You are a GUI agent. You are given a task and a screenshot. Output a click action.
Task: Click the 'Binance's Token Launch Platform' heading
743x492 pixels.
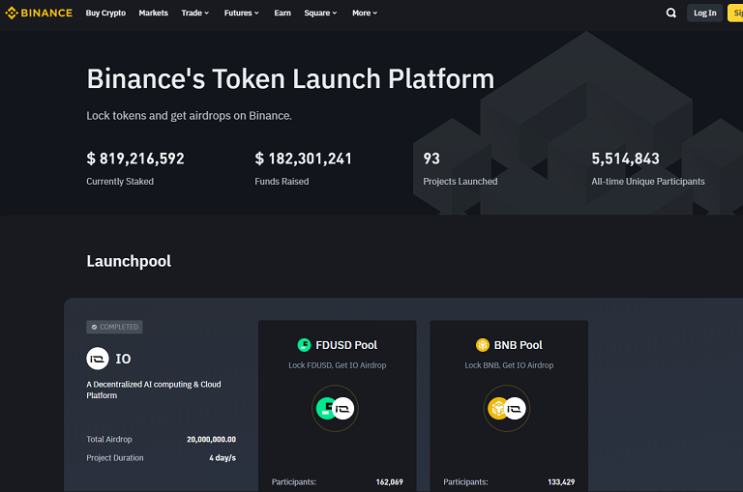pyautogui.click(x=290, y=79)
